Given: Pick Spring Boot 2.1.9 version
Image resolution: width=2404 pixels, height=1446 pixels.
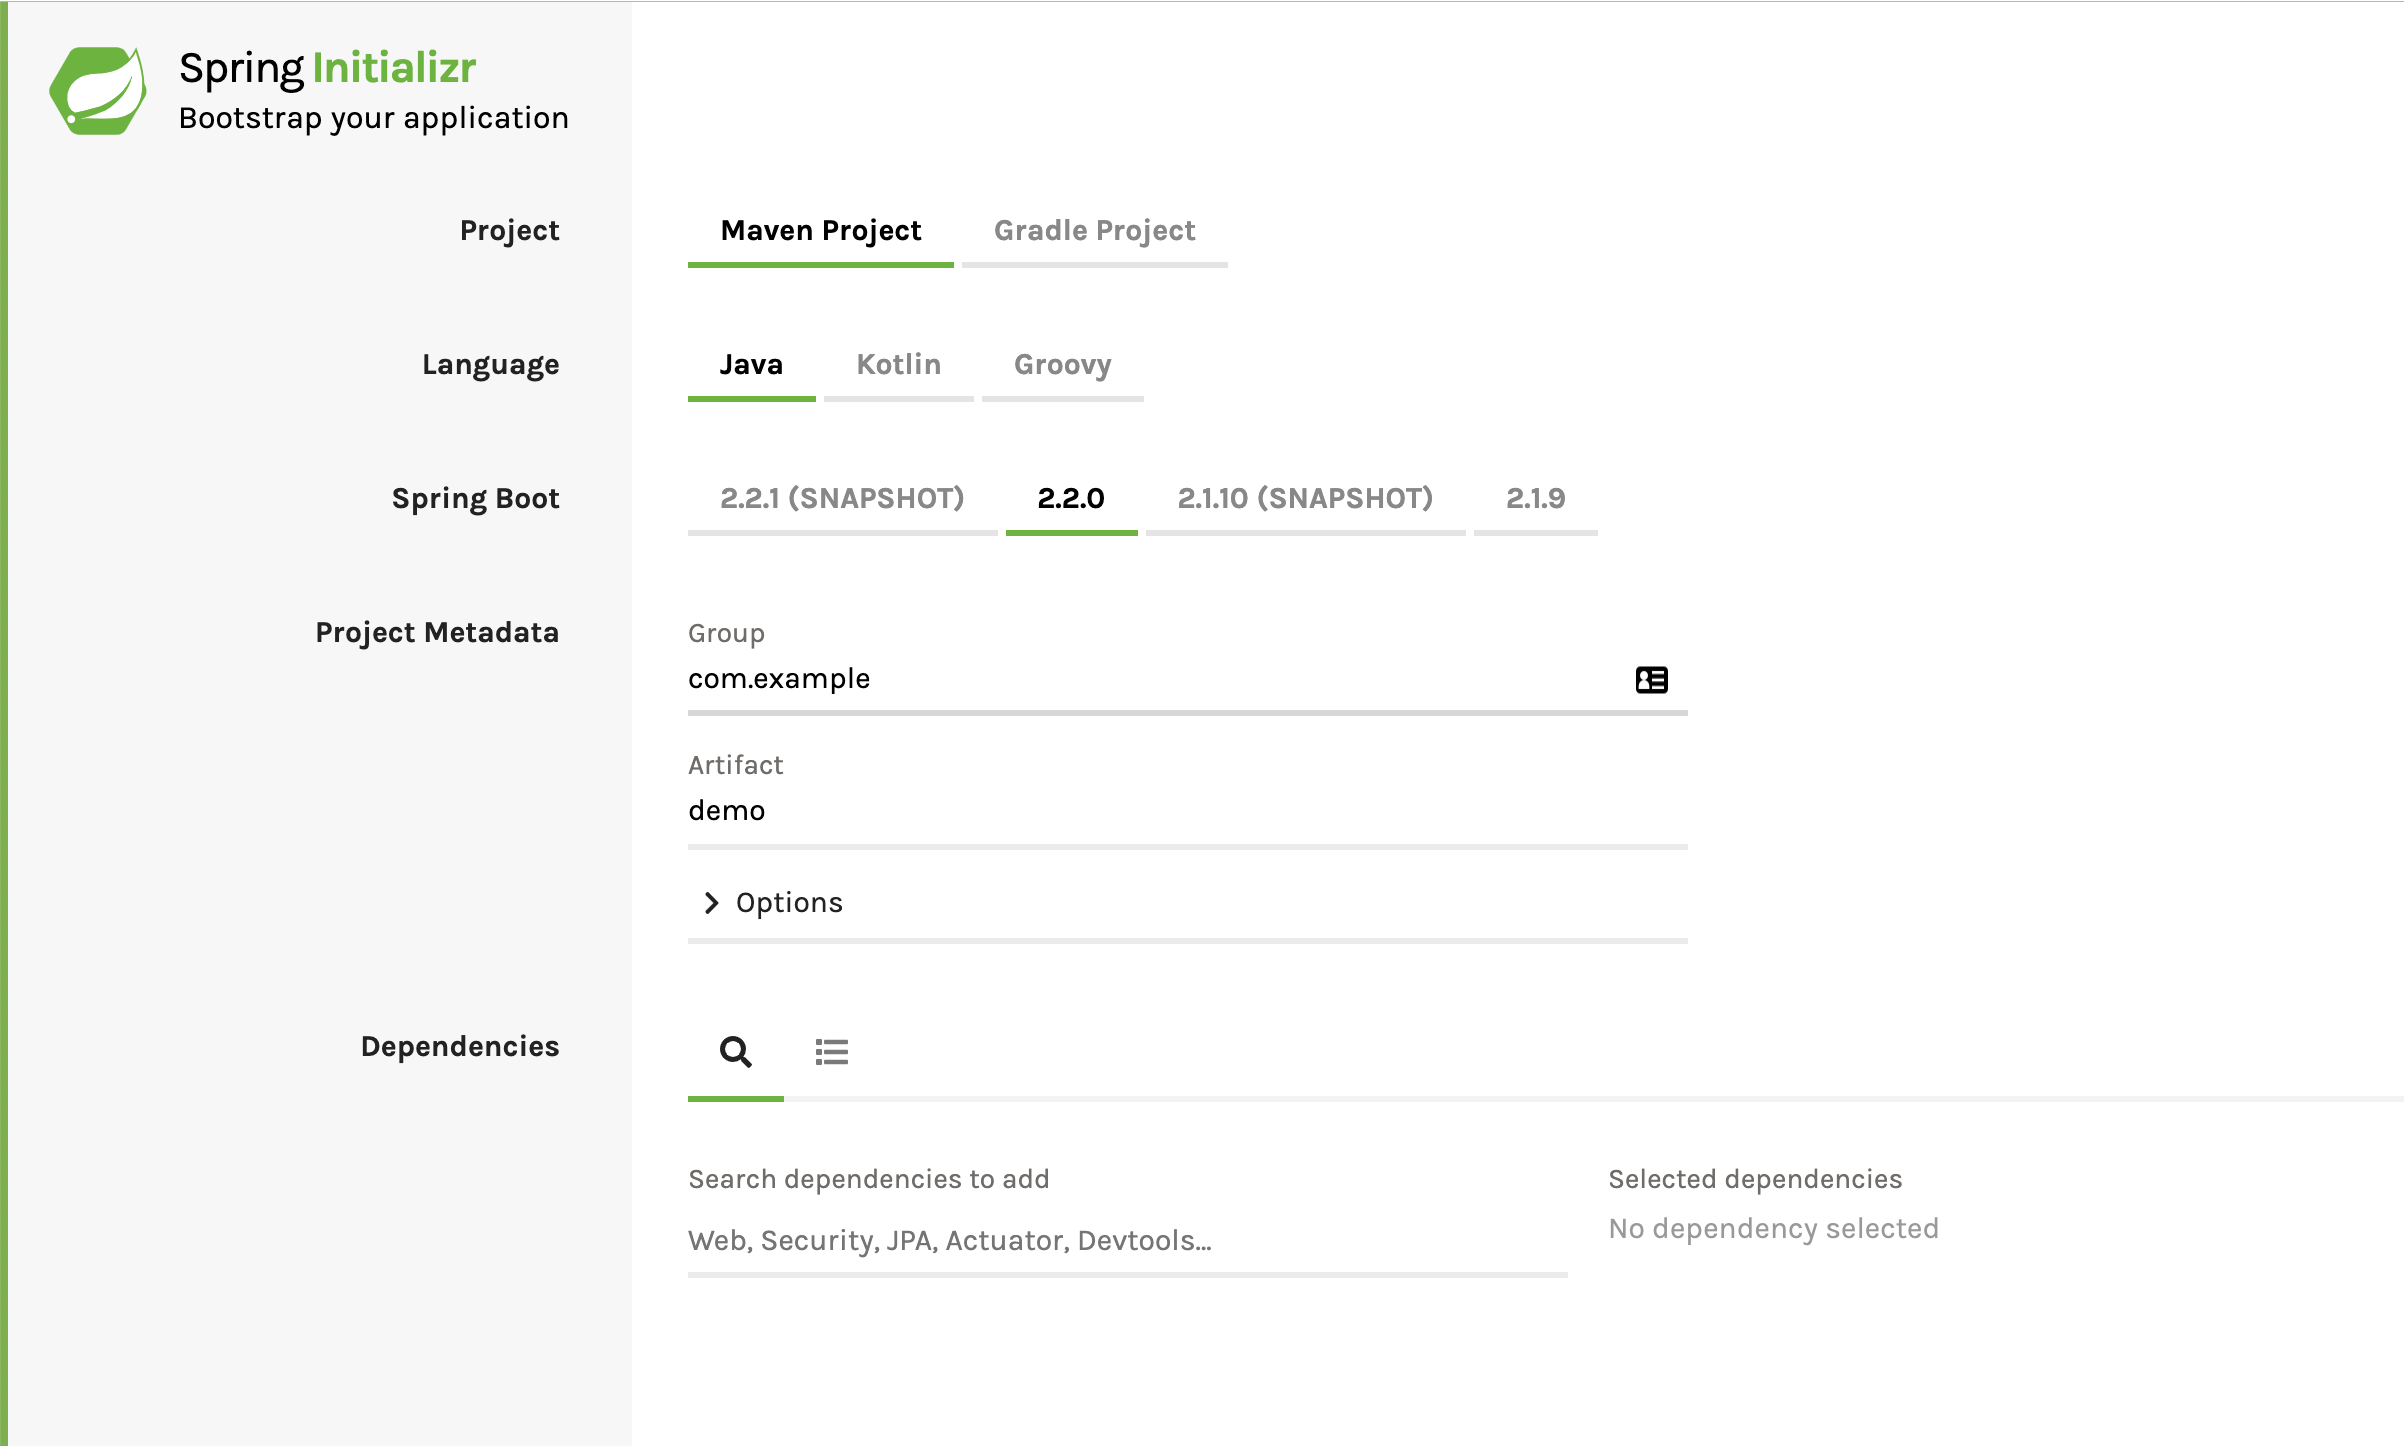Looking at the screenshot, I should pyautogui.click(x=1535, y=499).
